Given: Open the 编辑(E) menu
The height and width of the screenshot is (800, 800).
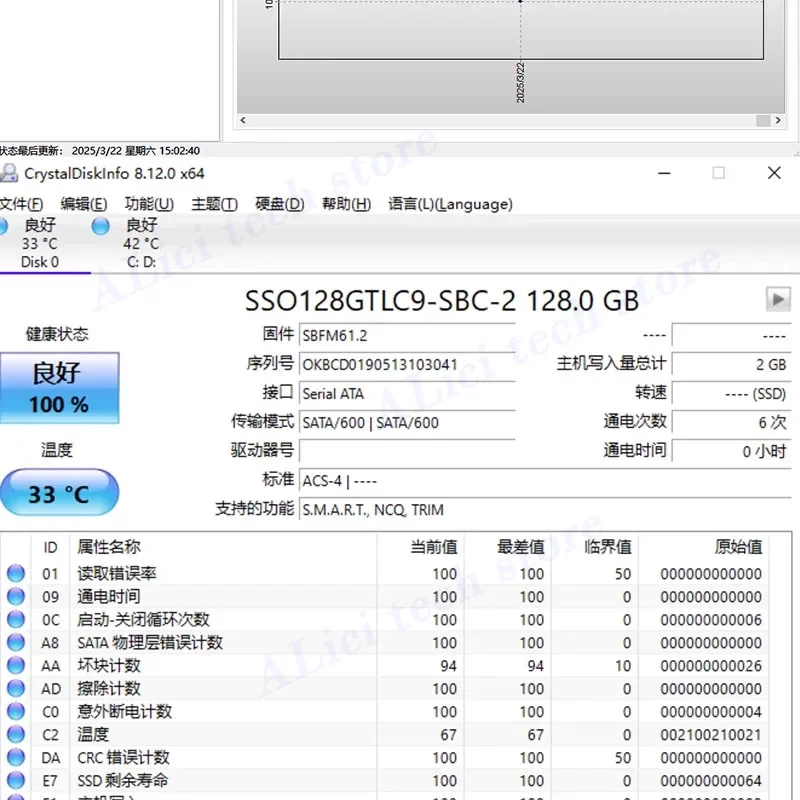Looking at the screenshot, I should [84, 204].
